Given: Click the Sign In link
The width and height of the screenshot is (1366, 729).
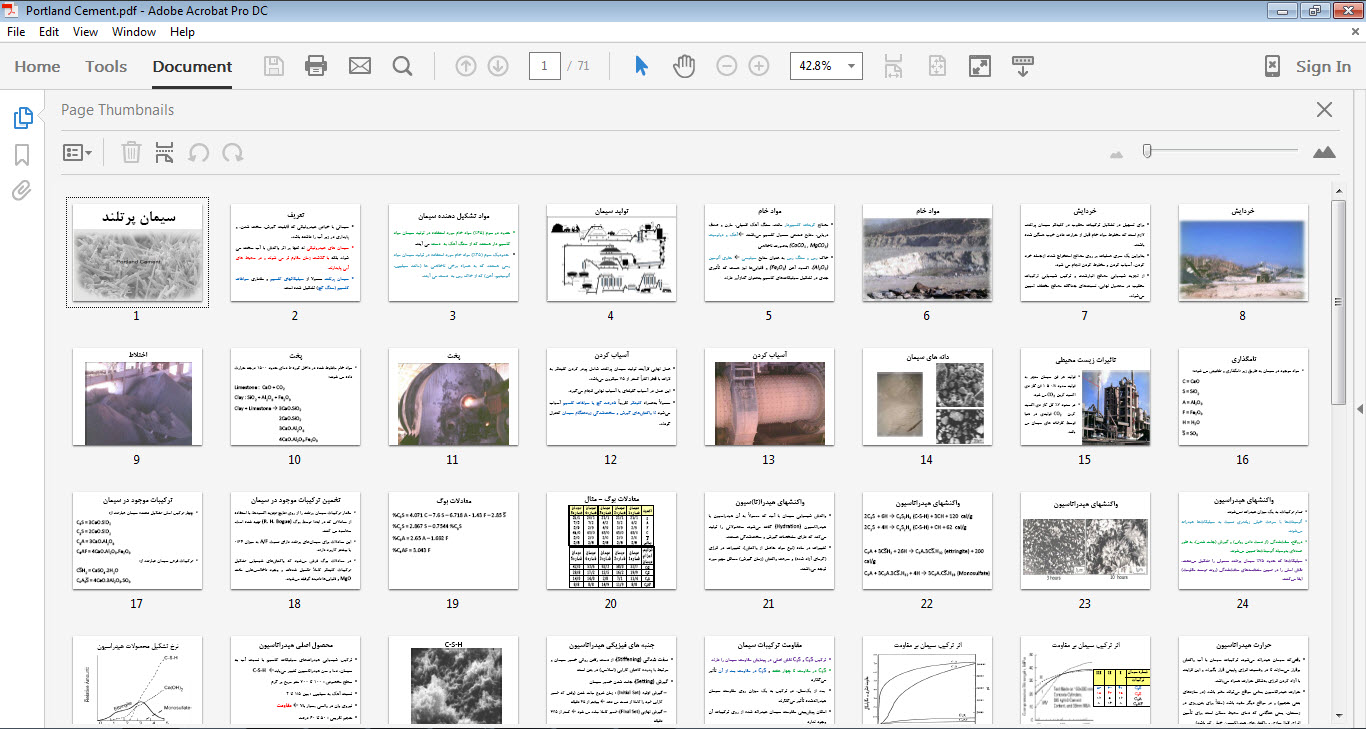Looking at the screenshot, I should pos(1323,67).
